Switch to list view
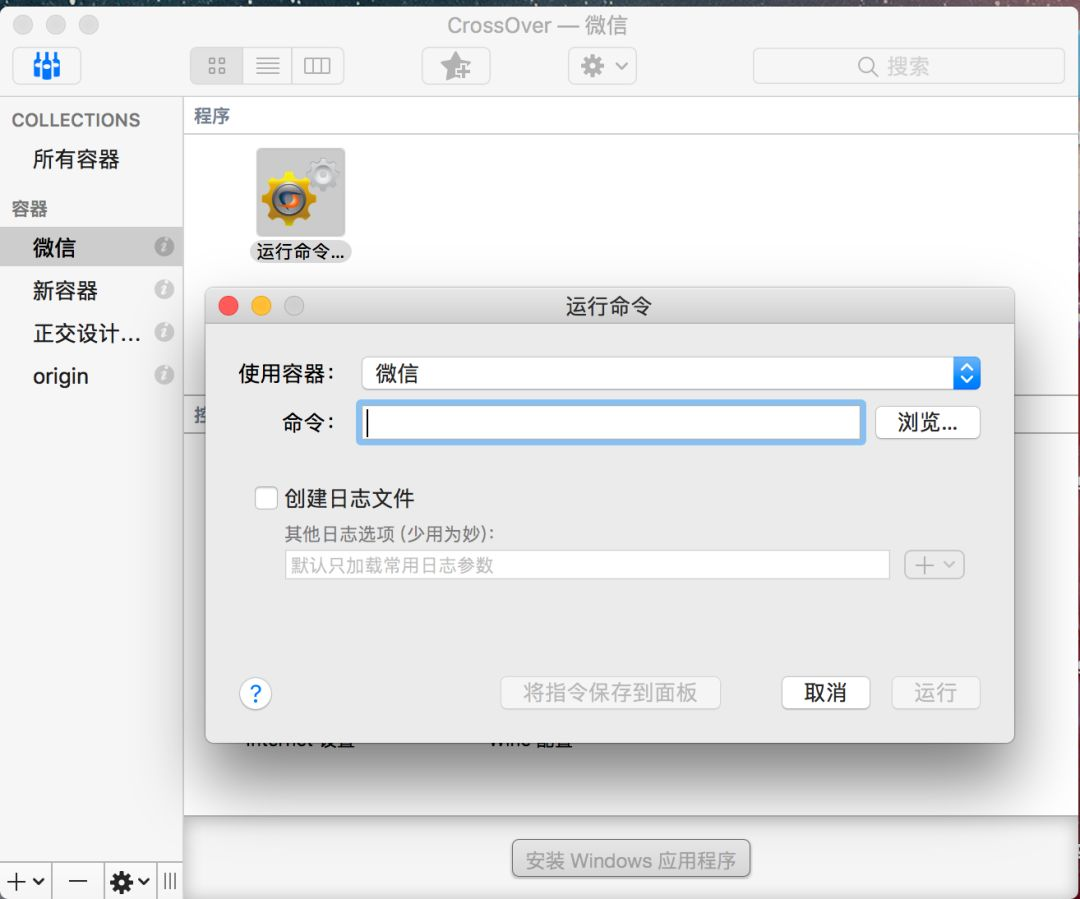Viewport: 1080px width, 899px height. pyautogui.click(x=267, y=66)
